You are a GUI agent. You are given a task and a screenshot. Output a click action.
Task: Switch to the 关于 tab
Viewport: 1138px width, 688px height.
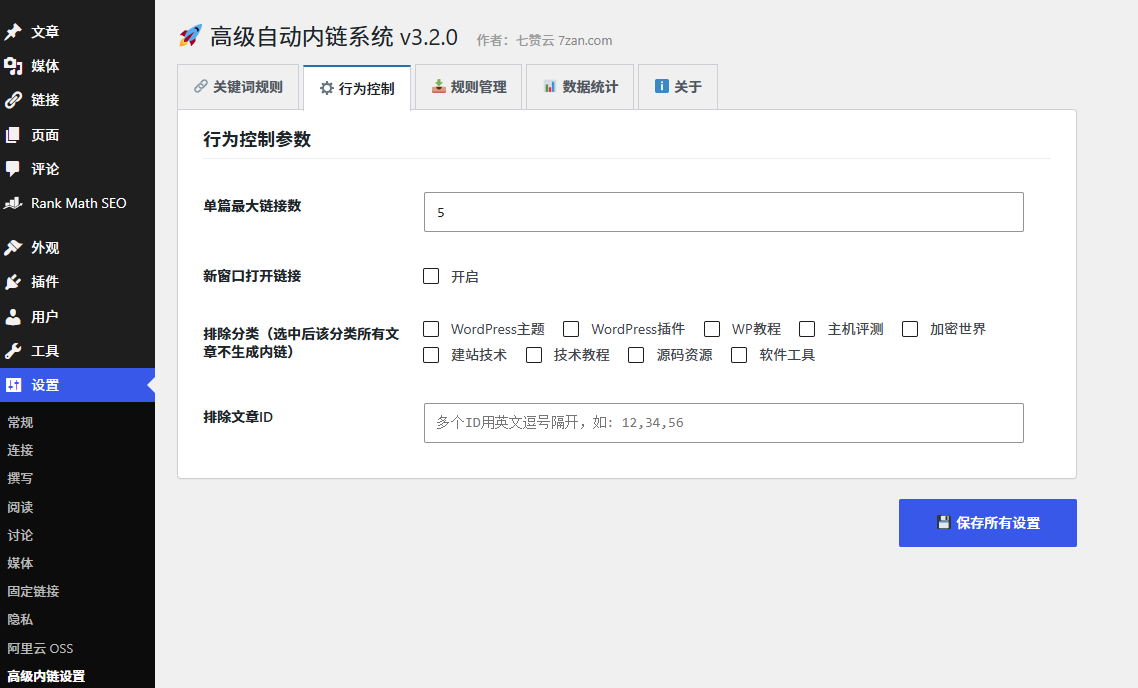(678, 87)
